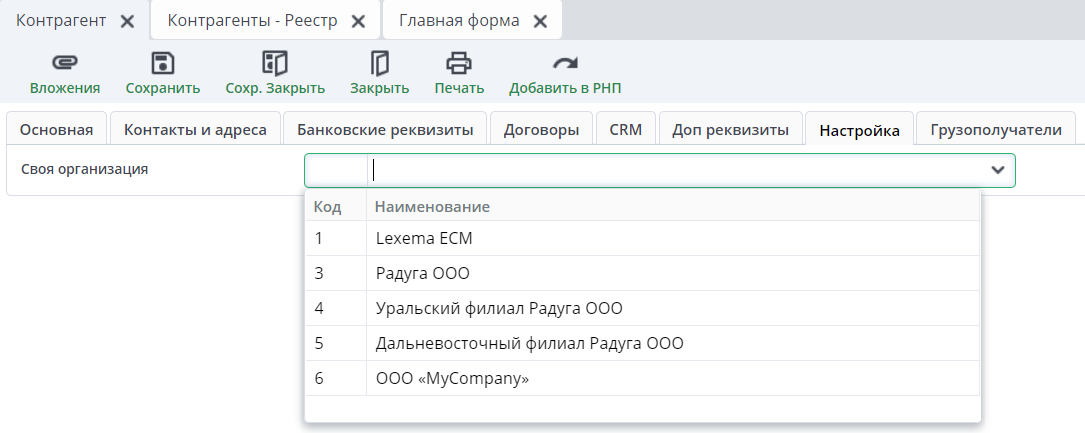
Task: Switch to Контрагенты - Реестр tab
Action: tap(252, 21)
